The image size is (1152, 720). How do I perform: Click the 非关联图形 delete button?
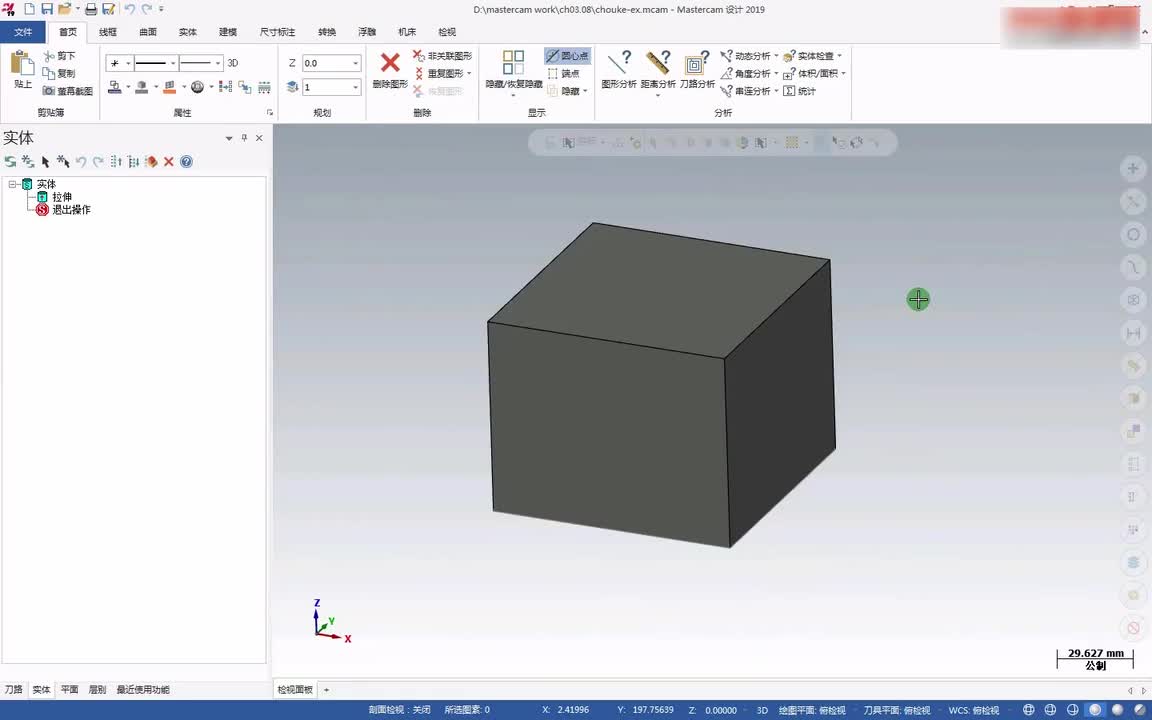coord(442,56)
